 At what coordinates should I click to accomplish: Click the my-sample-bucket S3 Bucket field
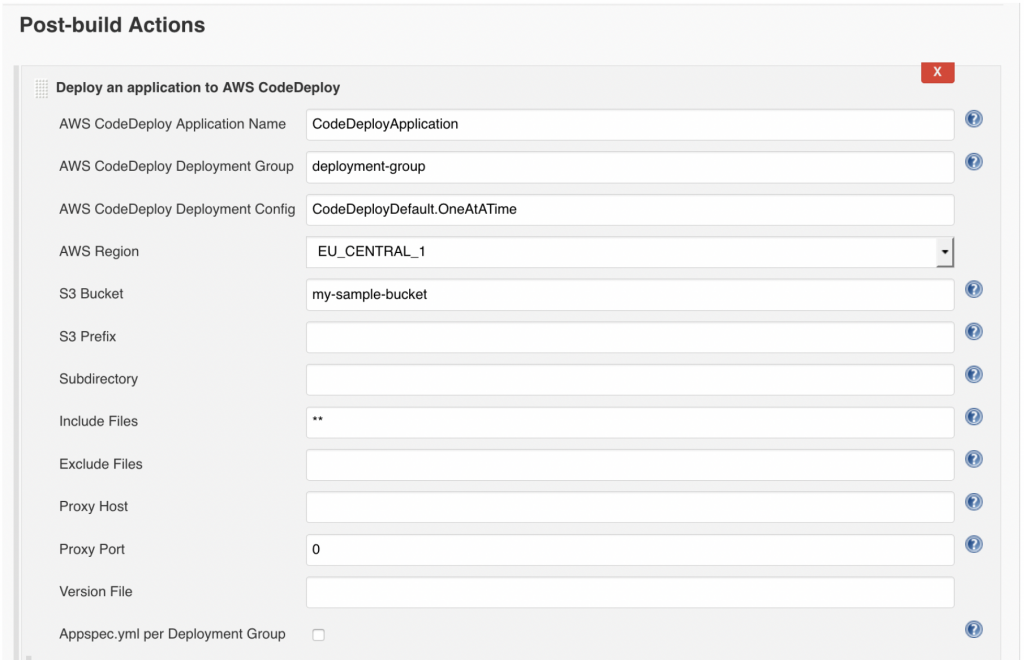(630, 294)
